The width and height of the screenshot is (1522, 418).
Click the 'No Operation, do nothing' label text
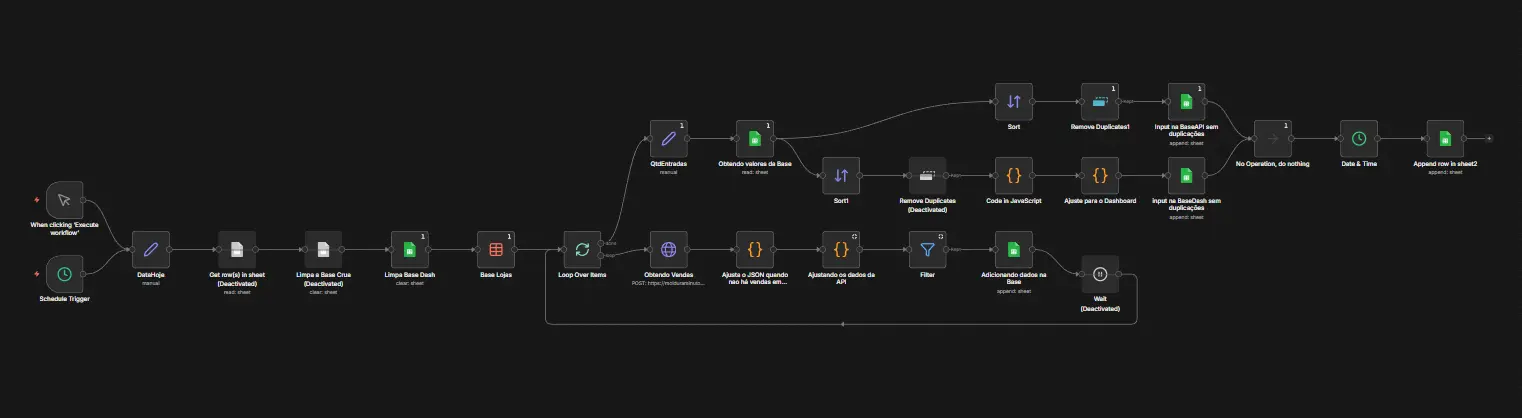1272,163
